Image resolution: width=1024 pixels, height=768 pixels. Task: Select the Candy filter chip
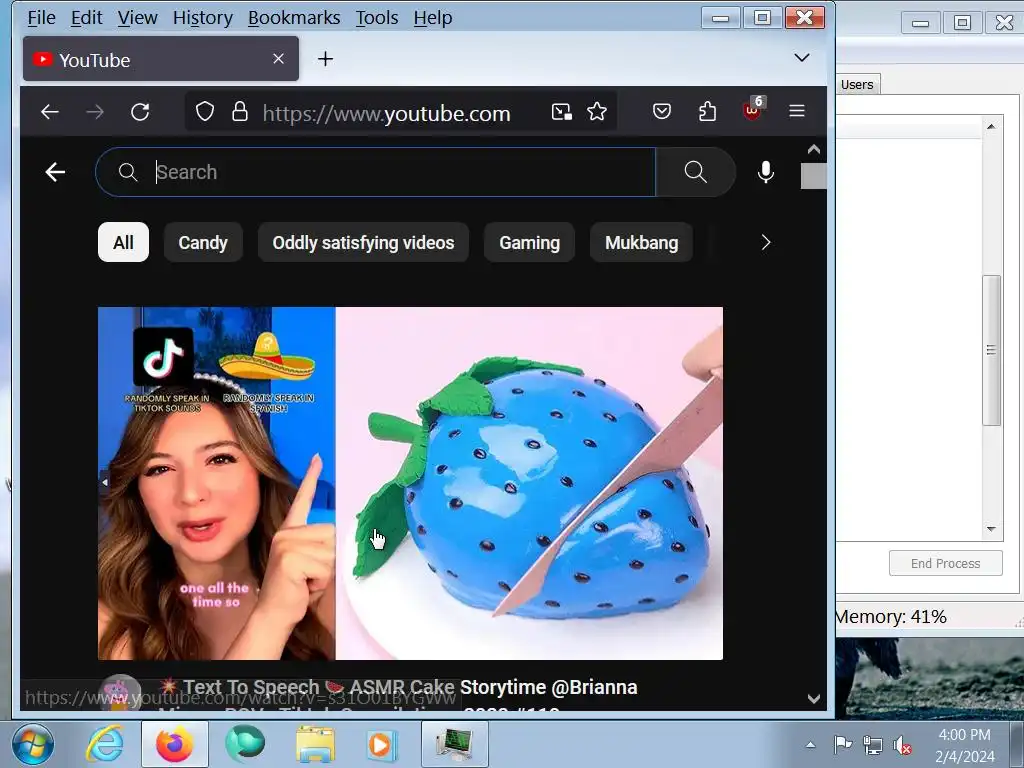point(203,243)
